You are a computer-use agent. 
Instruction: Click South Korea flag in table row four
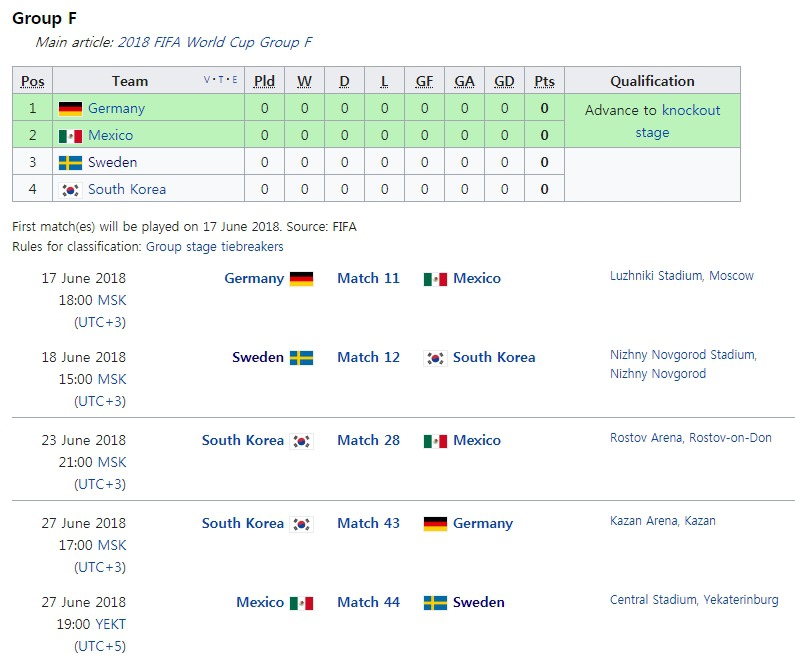(x=70, y=190)
